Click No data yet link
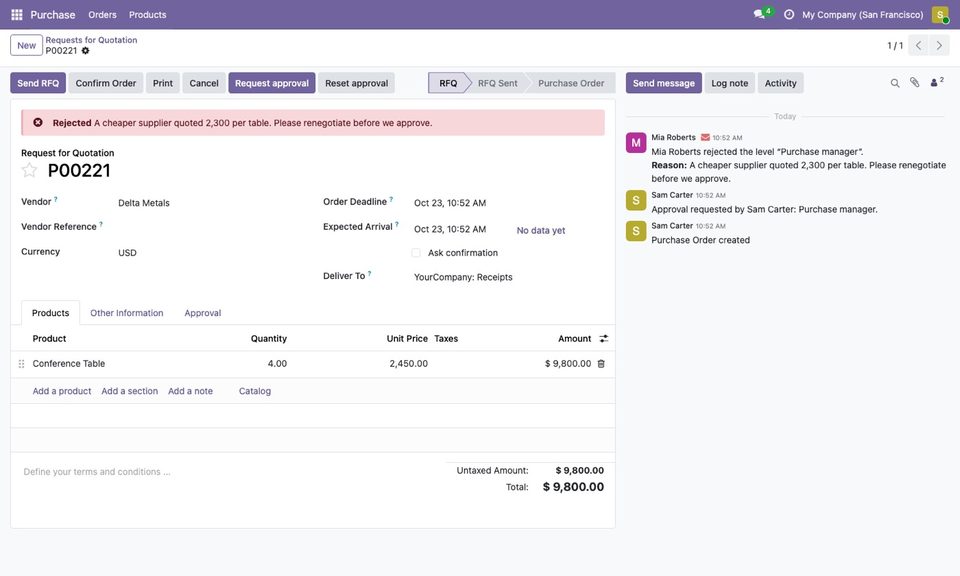The width and height of the screenshot is (960, 576). point(541,231)
